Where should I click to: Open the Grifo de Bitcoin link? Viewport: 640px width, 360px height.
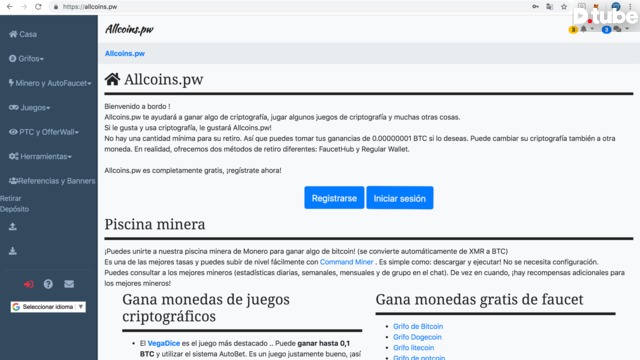418,327
